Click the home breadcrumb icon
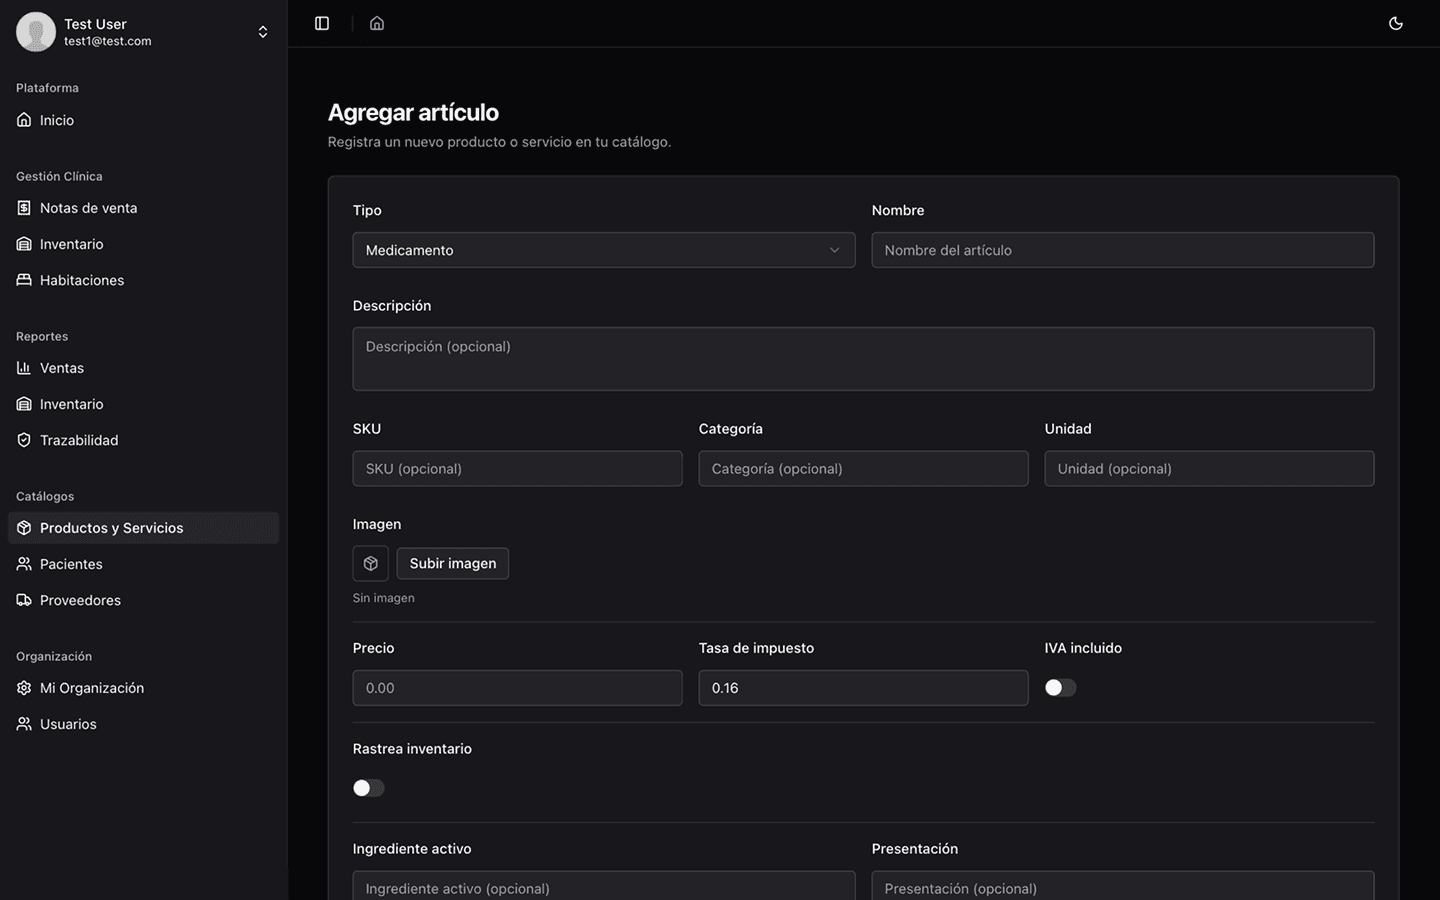 pos(377,23)
